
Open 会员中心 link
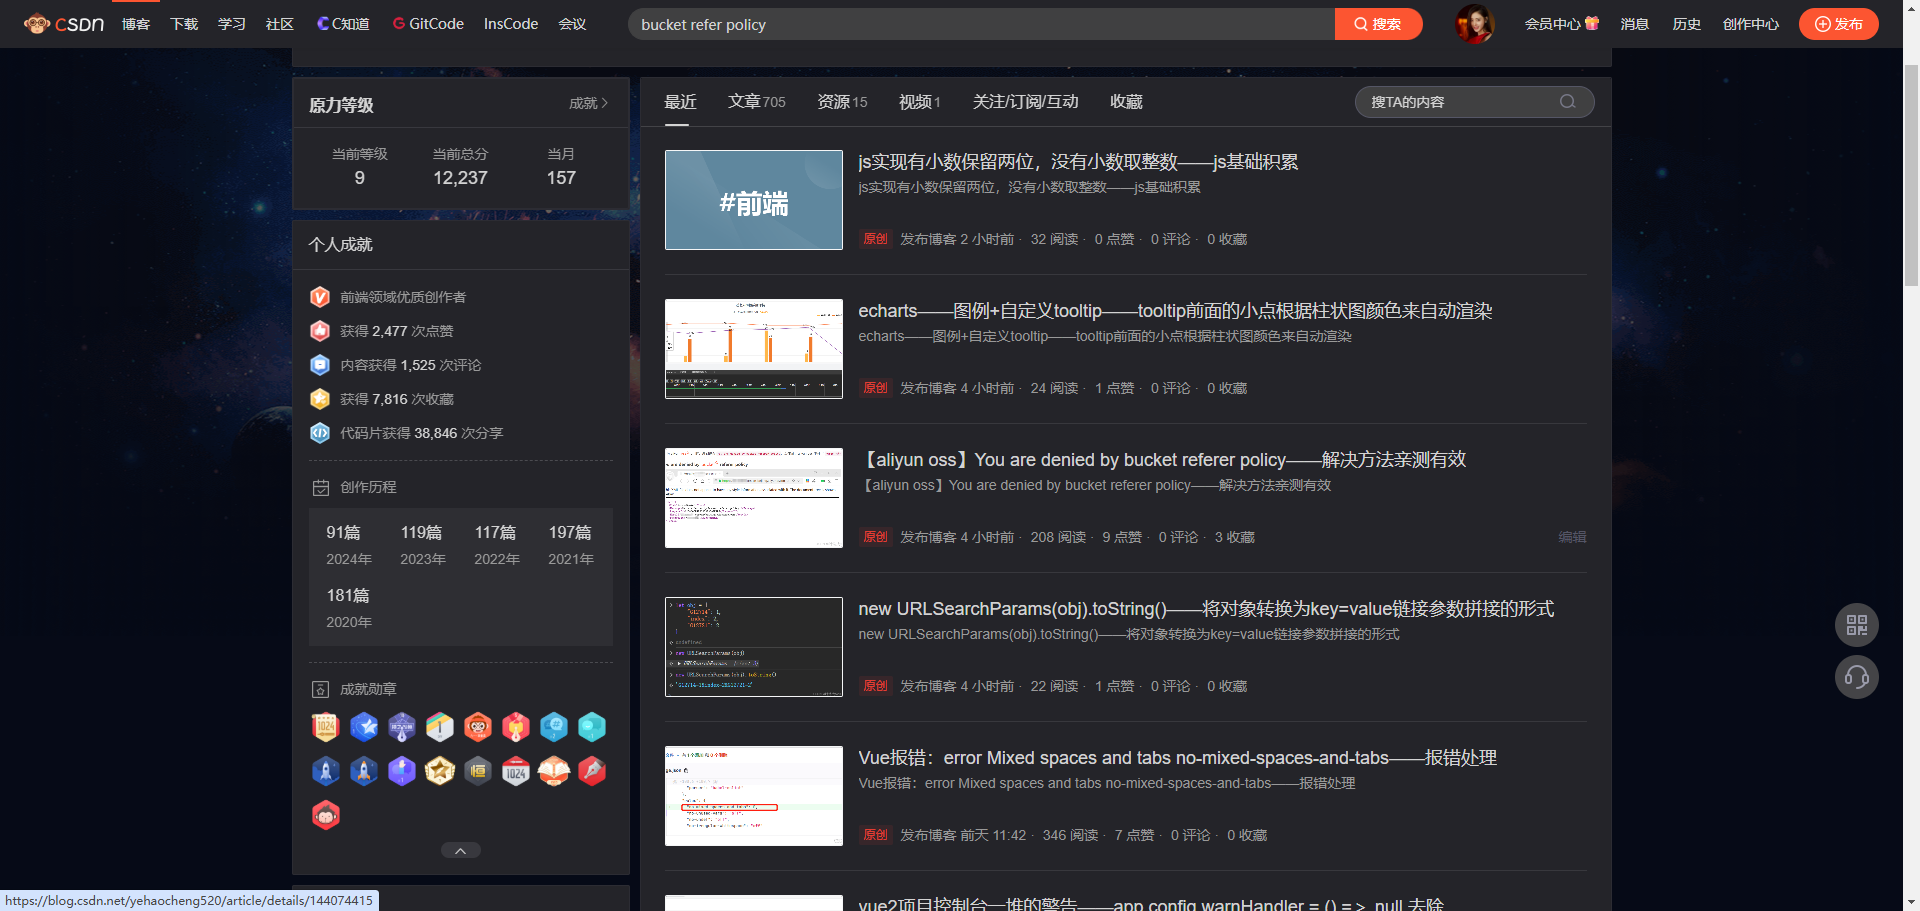[1561, 24]
